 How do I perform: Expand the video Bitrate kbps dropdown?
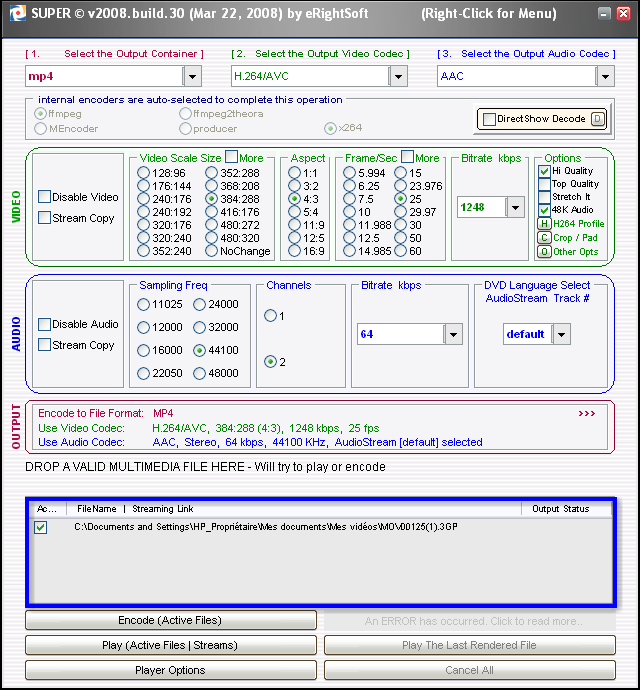515,207
